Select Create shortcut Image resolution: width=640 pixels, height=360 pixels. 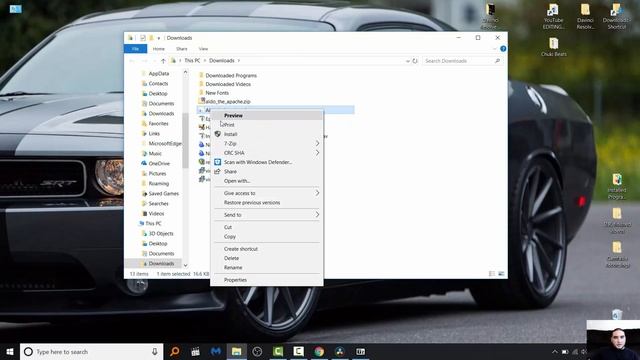240,249
